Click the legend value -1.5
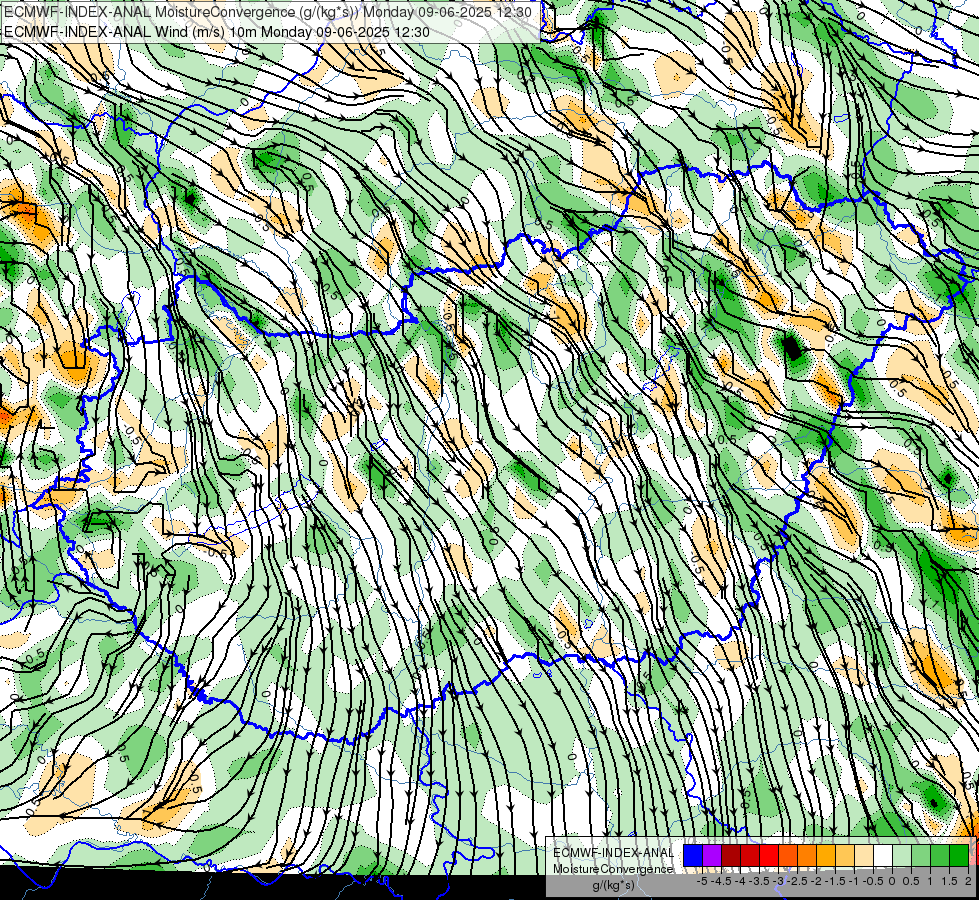The width and height of the screenshot is (979, 900). click(x=835, y=881)
